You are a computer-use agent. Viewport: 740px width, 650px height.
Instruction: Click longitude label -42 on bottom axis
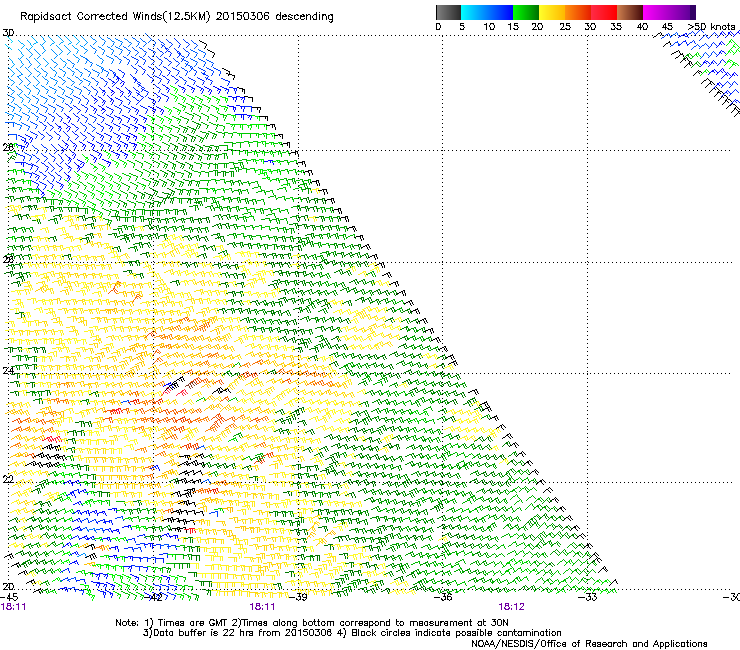tap(154, 597)
